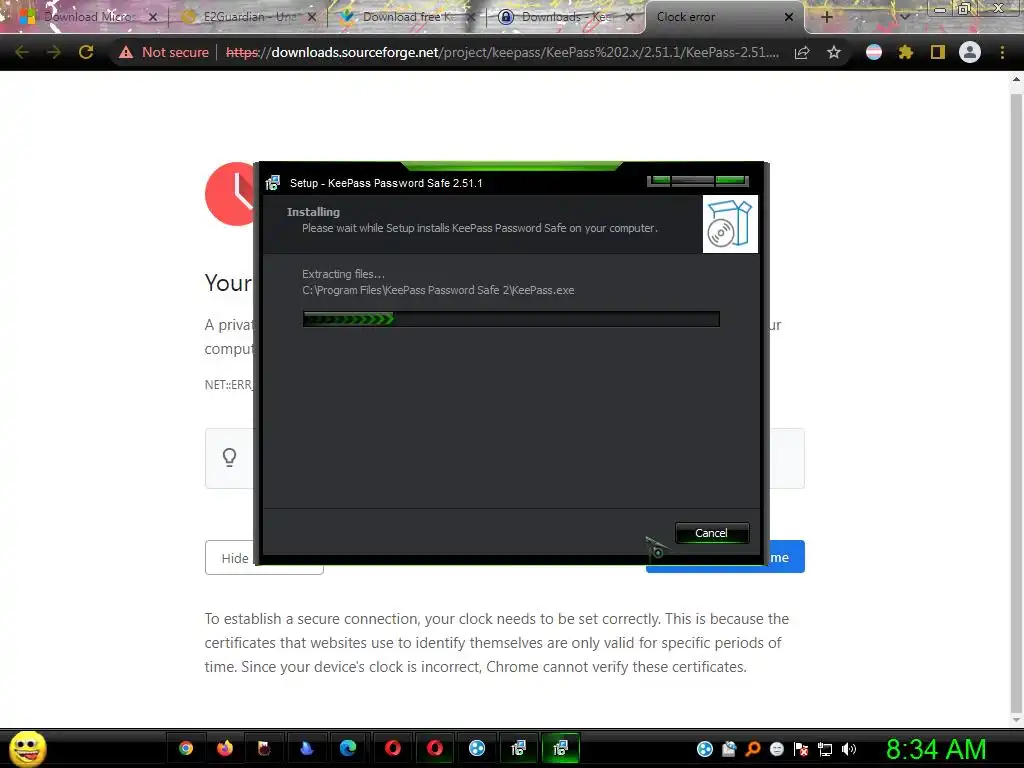This screenshot has height=768, width=1024.
Task: Click the KeePass.exe file path text
Action: pyautogui.click(x=438, y=290)
